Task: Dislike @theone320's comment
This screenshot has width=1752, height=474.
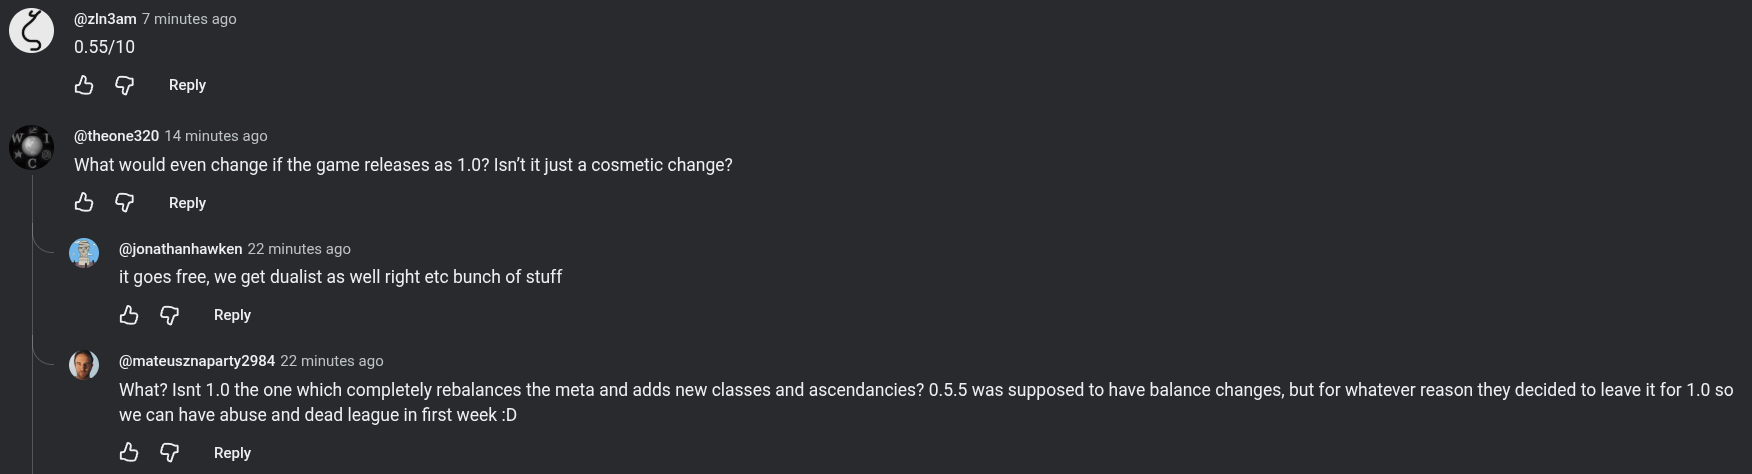Action: point(124,203)
